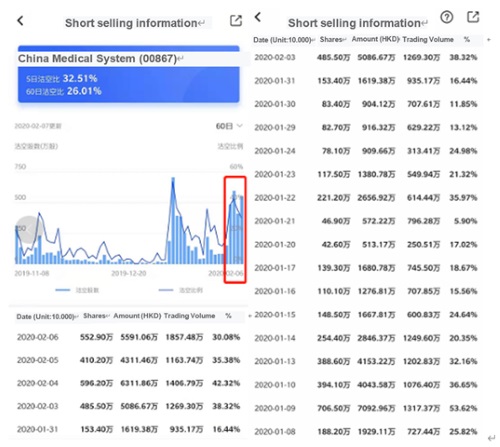Click right table Trading Volume column header
This screenshot has height=447, width=500.
(x=428, y=39)
